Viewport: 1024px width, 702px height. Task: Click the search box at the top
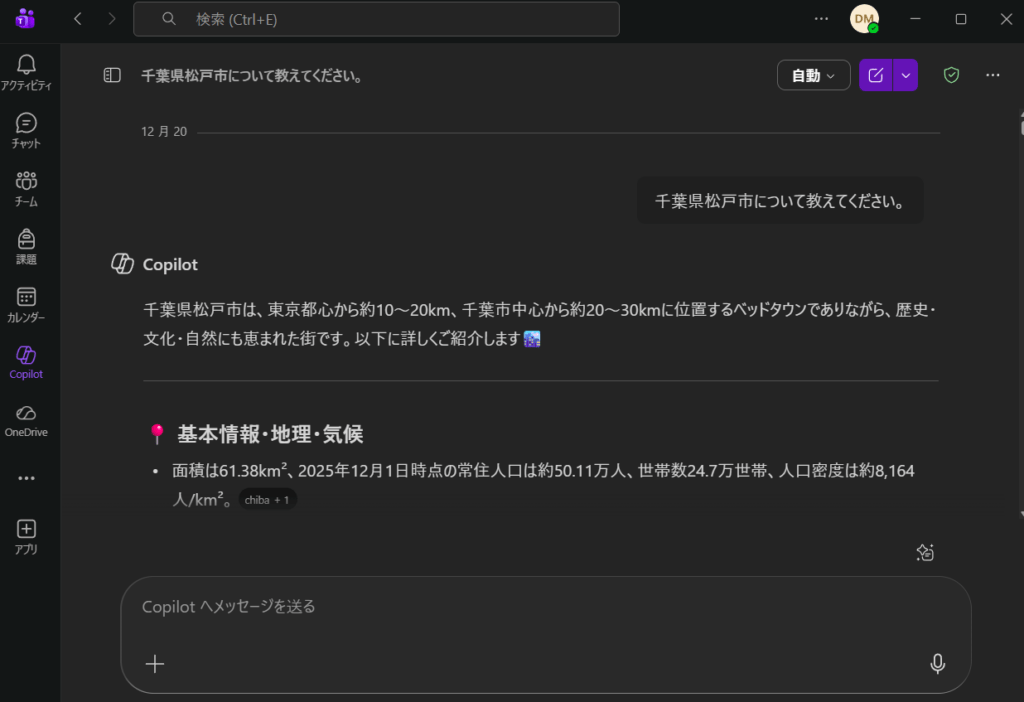[377, 19]
